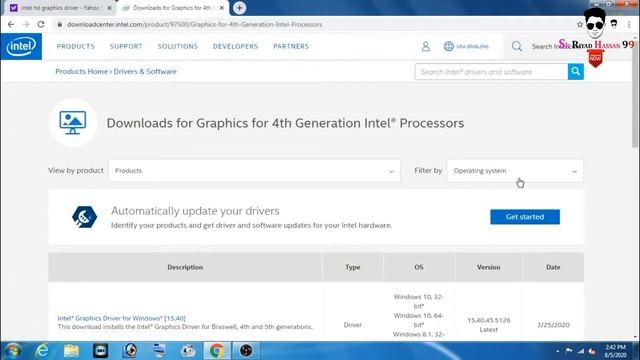Open the DEVELOPERS menu
This screenshot has width=640, height=360.
236,47
